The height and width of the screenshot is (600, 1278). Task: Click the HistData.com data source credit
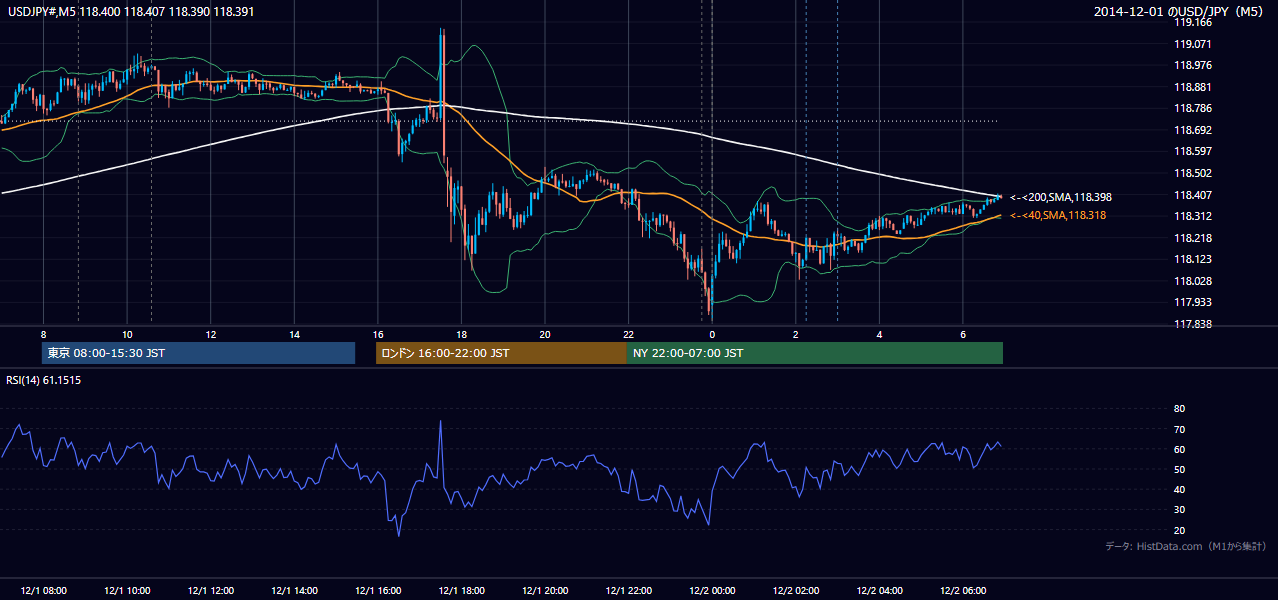(x=1186, y=546)
